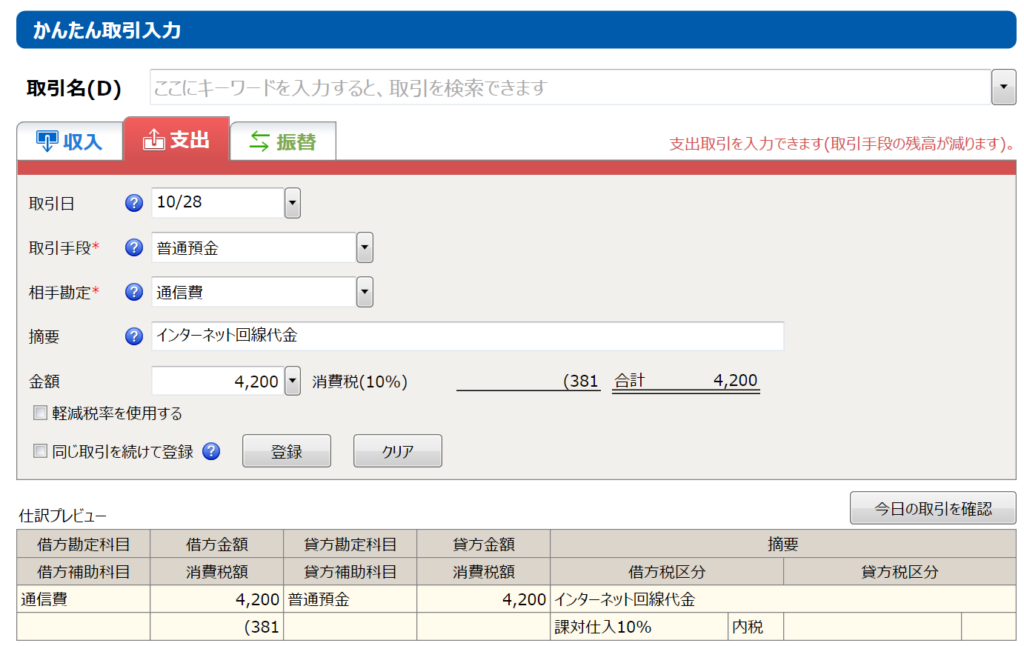Click the クリア button

click(x=397, y=451)
